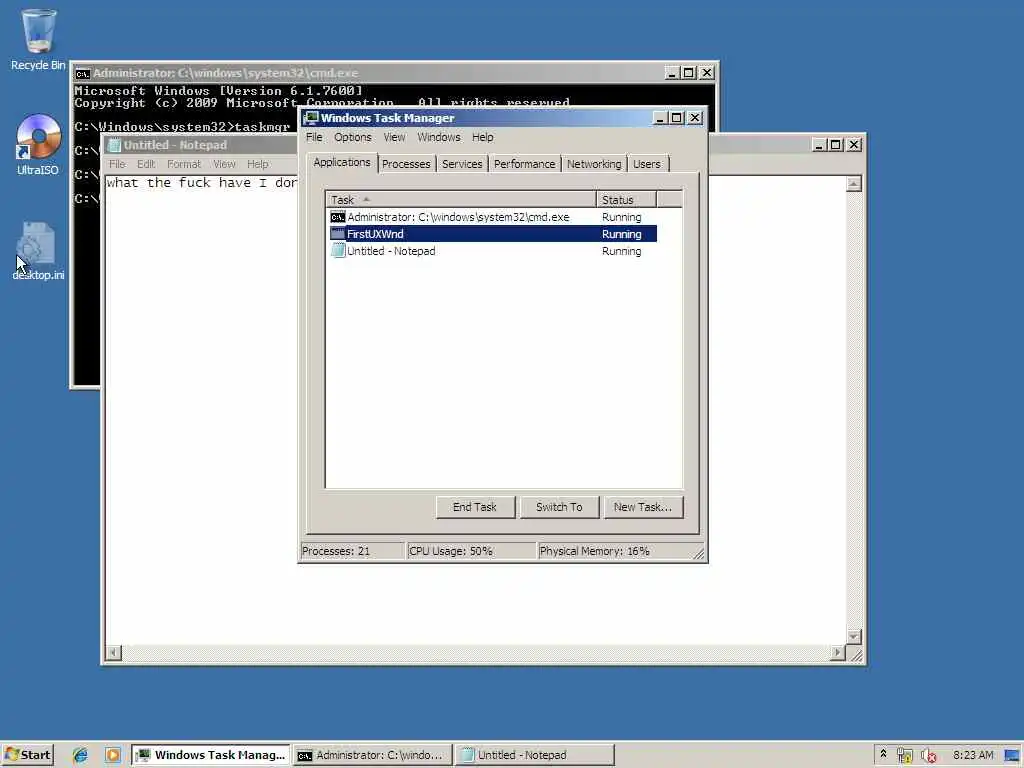Open Internet Explorer from the quick launch

pyautogui.click(x=80, y=755)
